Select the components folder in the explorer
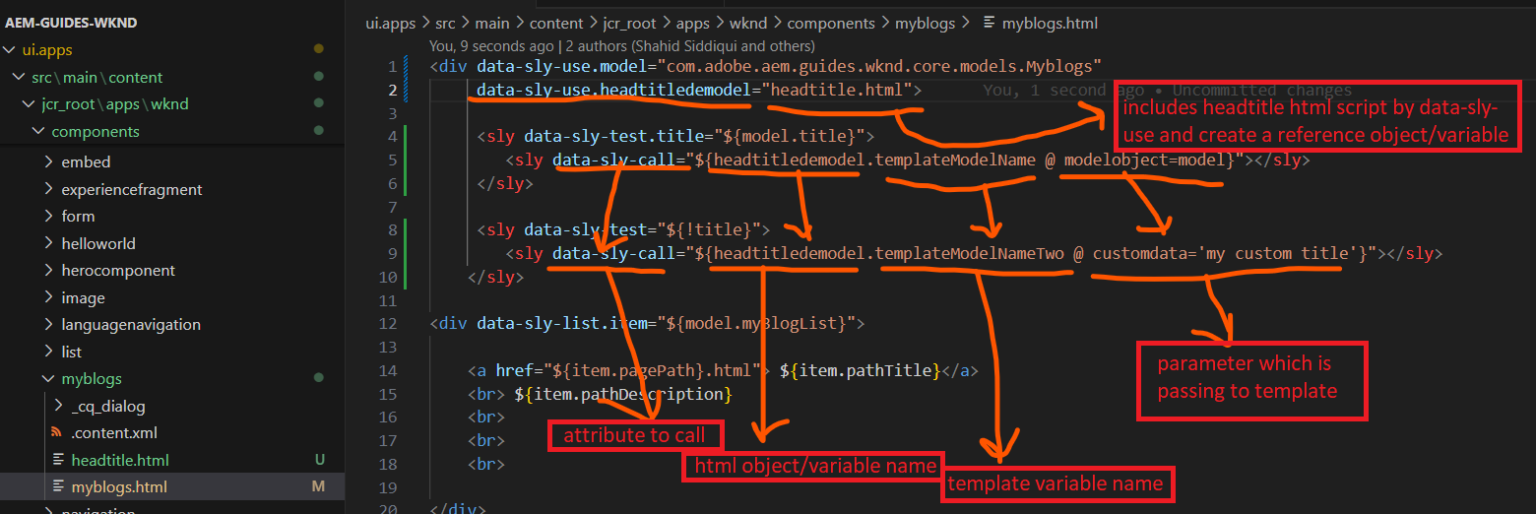Image resolution: width=1536 pixels, height=514 pixels. tap(95, 131)
